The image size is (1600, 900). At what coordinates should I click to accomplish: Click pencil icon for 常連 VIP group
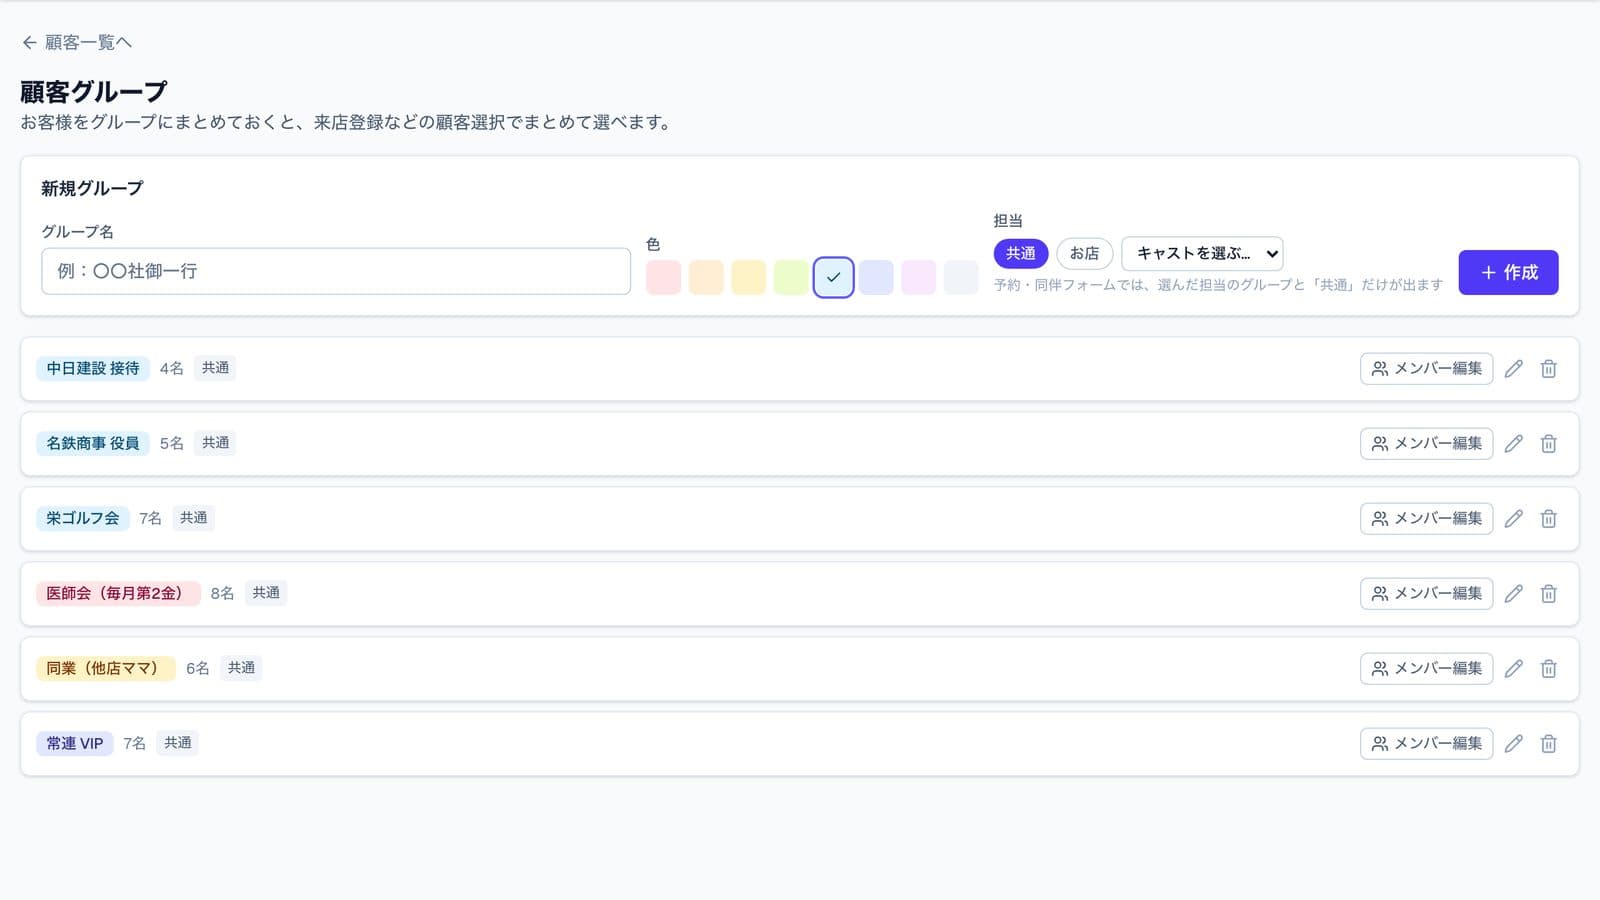pos(1514,744)
